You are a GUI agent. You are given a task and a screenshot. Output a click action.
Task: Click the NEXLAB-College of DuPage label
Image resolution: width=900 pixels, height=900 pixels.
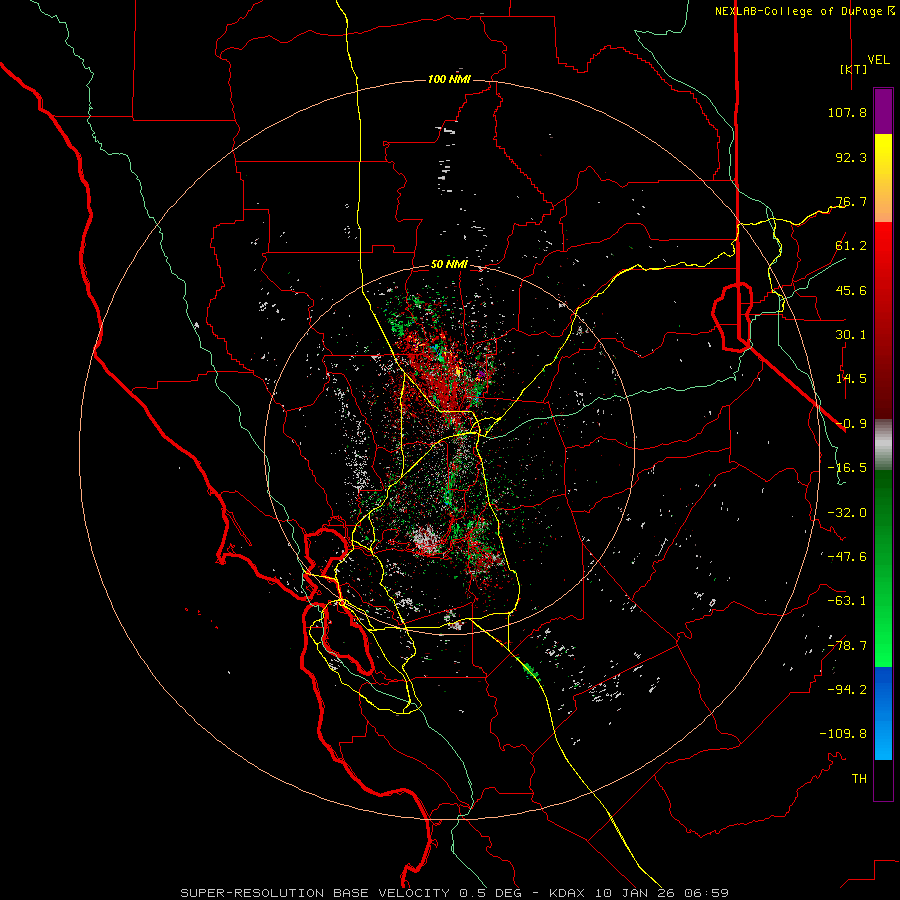click(798, 11)
